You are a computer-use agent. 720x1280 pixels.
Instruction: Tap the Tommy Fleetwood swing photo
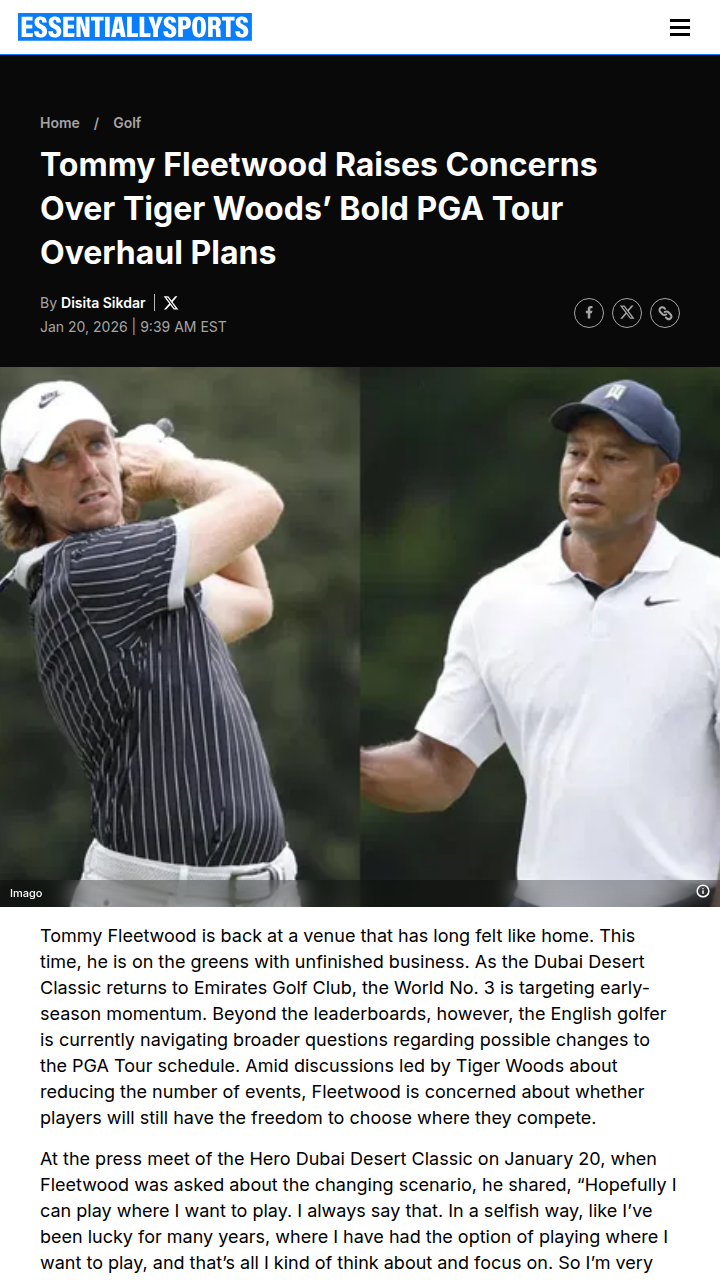pos(180,637)
